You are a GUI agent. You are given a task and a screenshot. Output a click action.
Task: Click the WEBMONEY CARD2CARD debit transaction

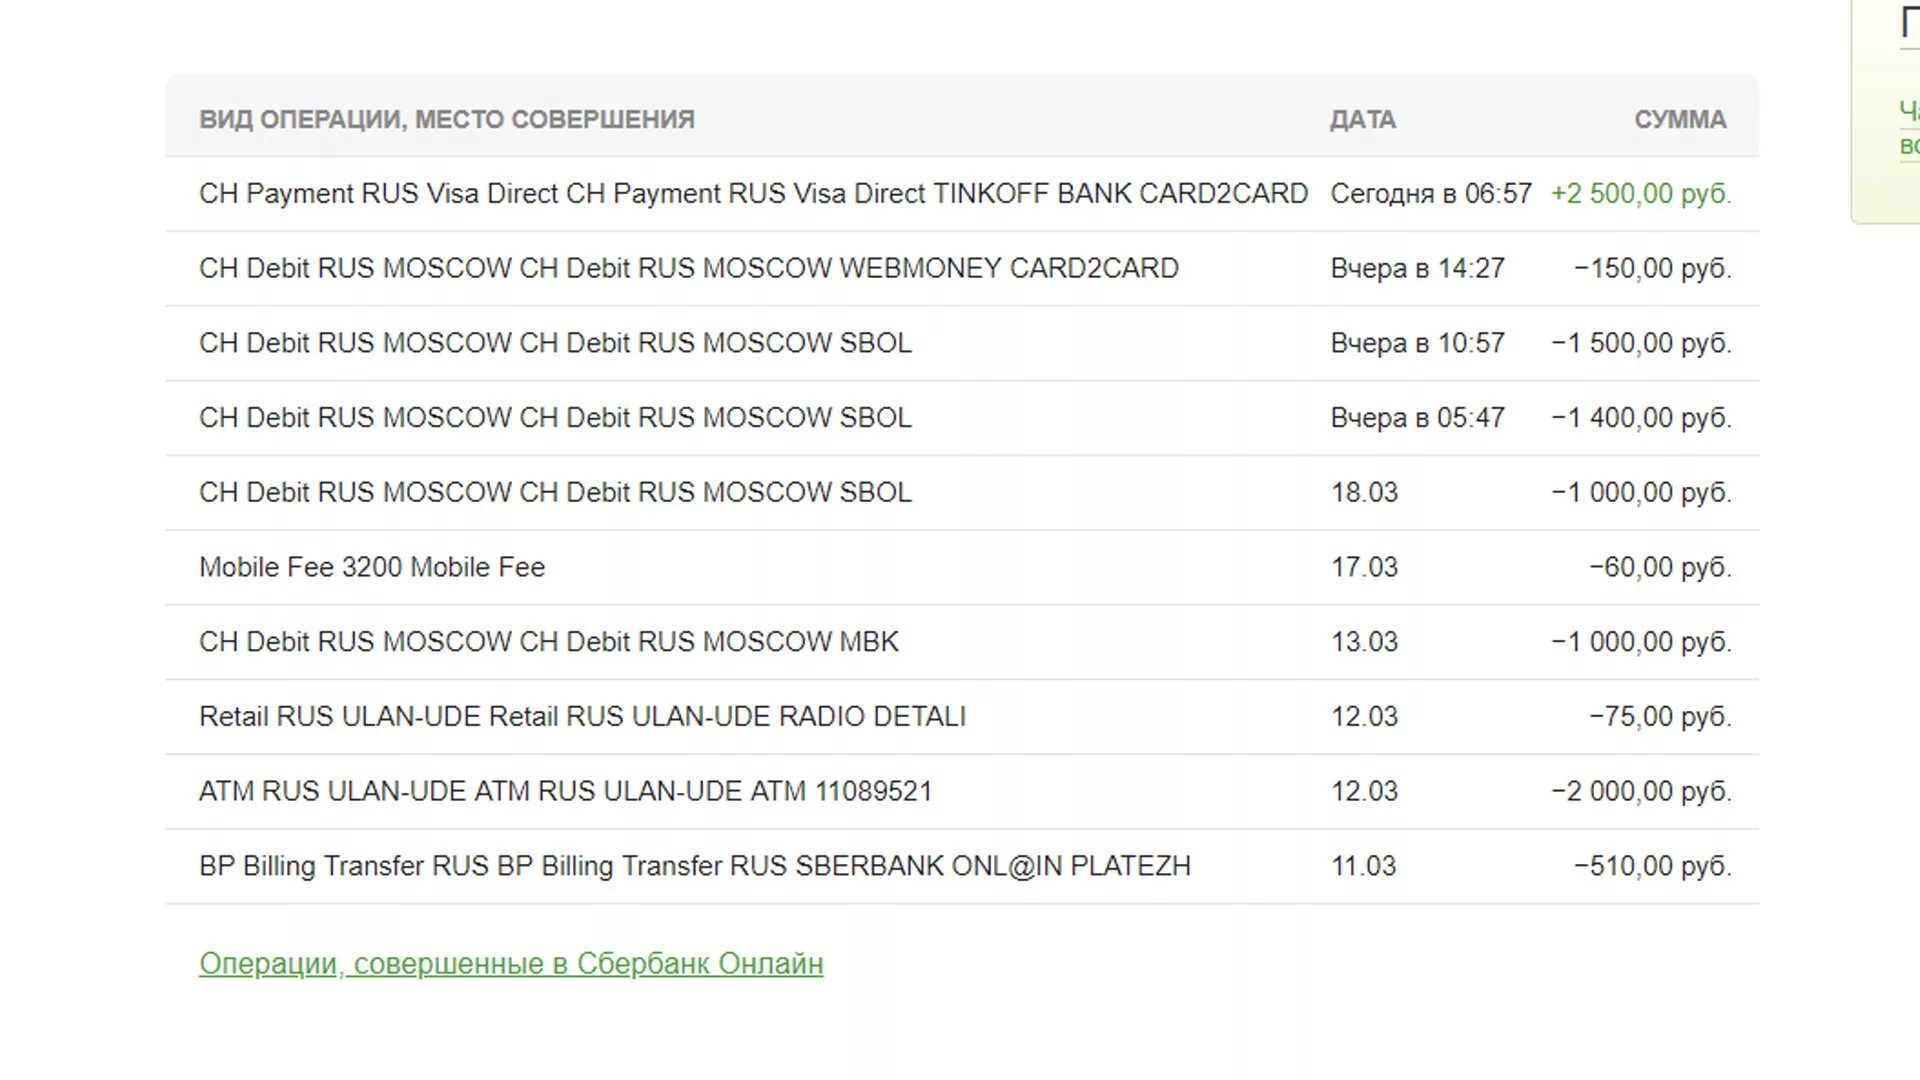[x=688, y=269]
